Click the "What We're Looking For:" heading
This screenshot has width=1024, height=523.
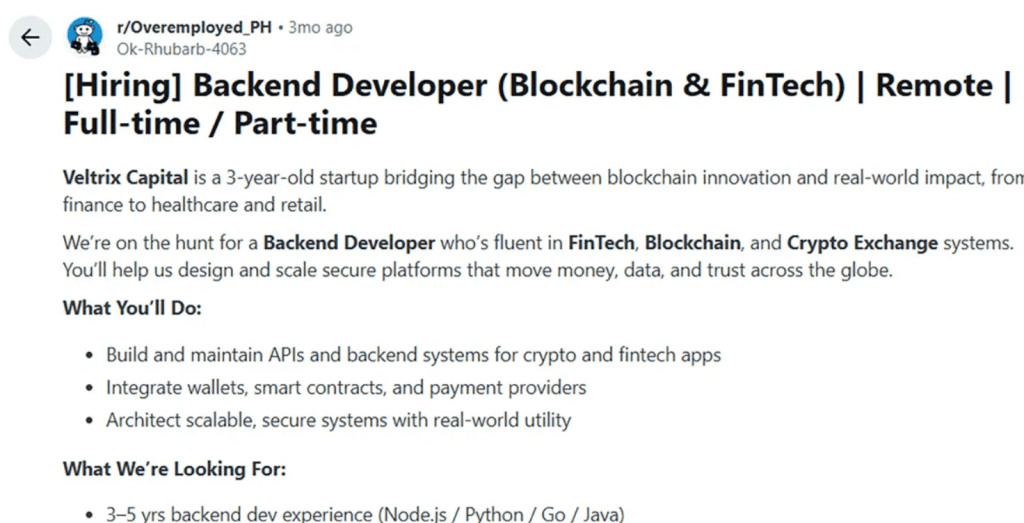coord(174,468)
